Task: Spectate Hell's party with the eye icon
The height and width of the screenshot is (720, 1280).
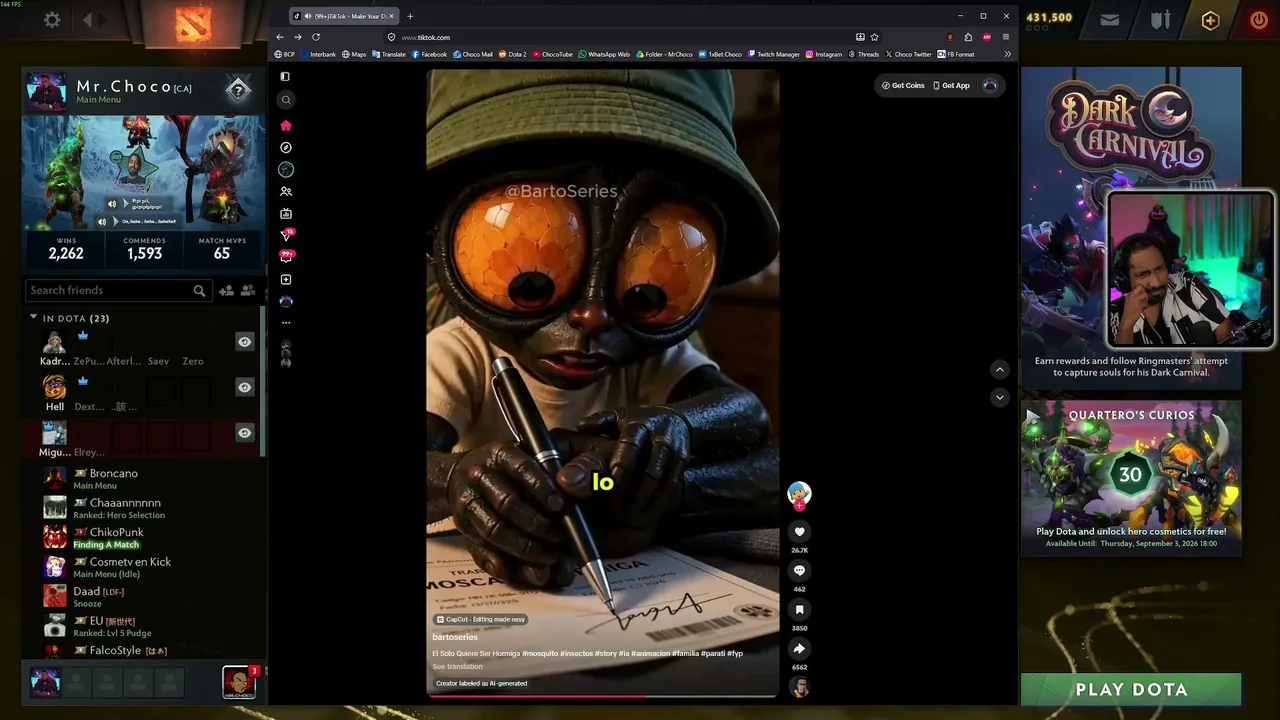Action: [x=244, y=387]
